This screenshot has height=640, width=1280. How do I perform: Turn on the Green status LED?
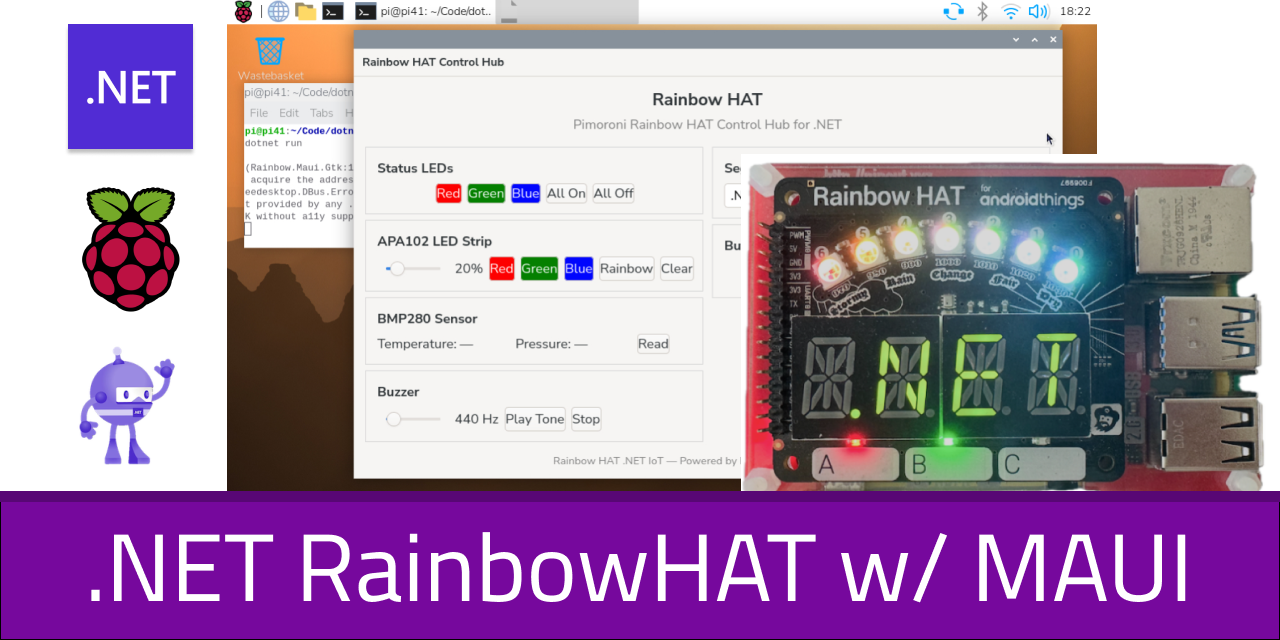[x=486, y=193]
